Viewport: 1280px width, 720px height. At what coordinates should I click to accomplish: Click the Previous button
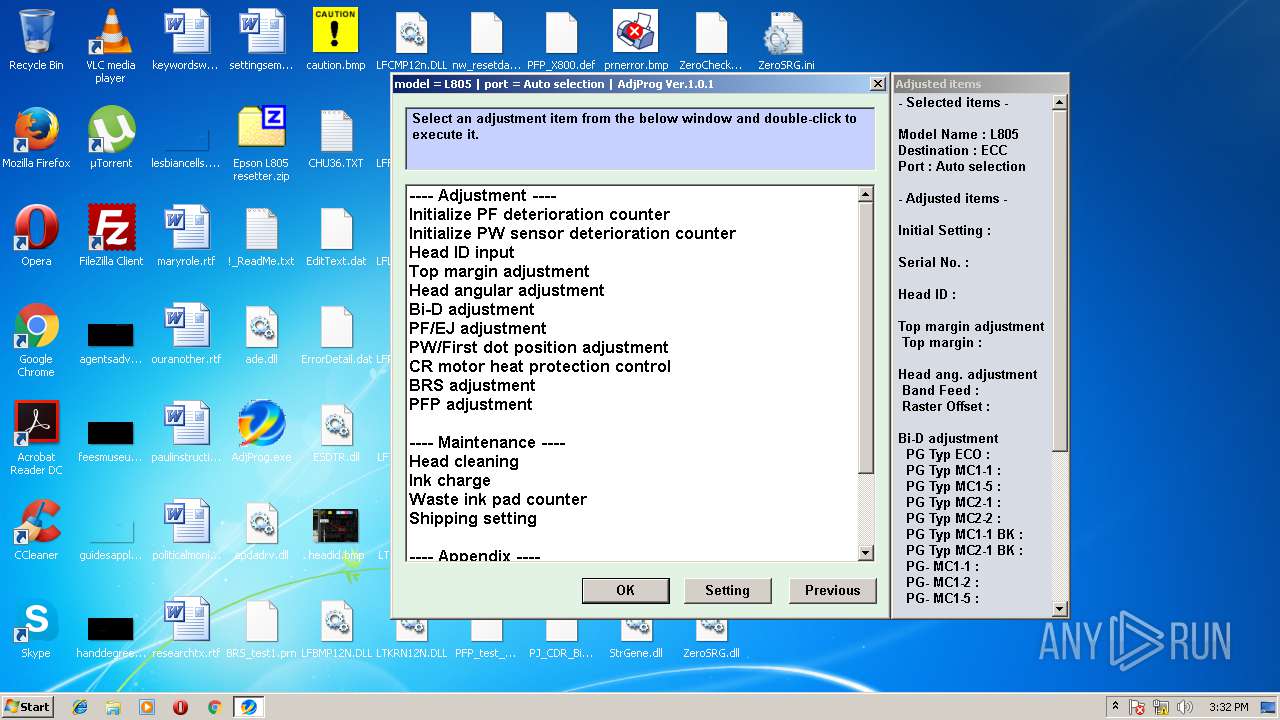coord(832,590)
